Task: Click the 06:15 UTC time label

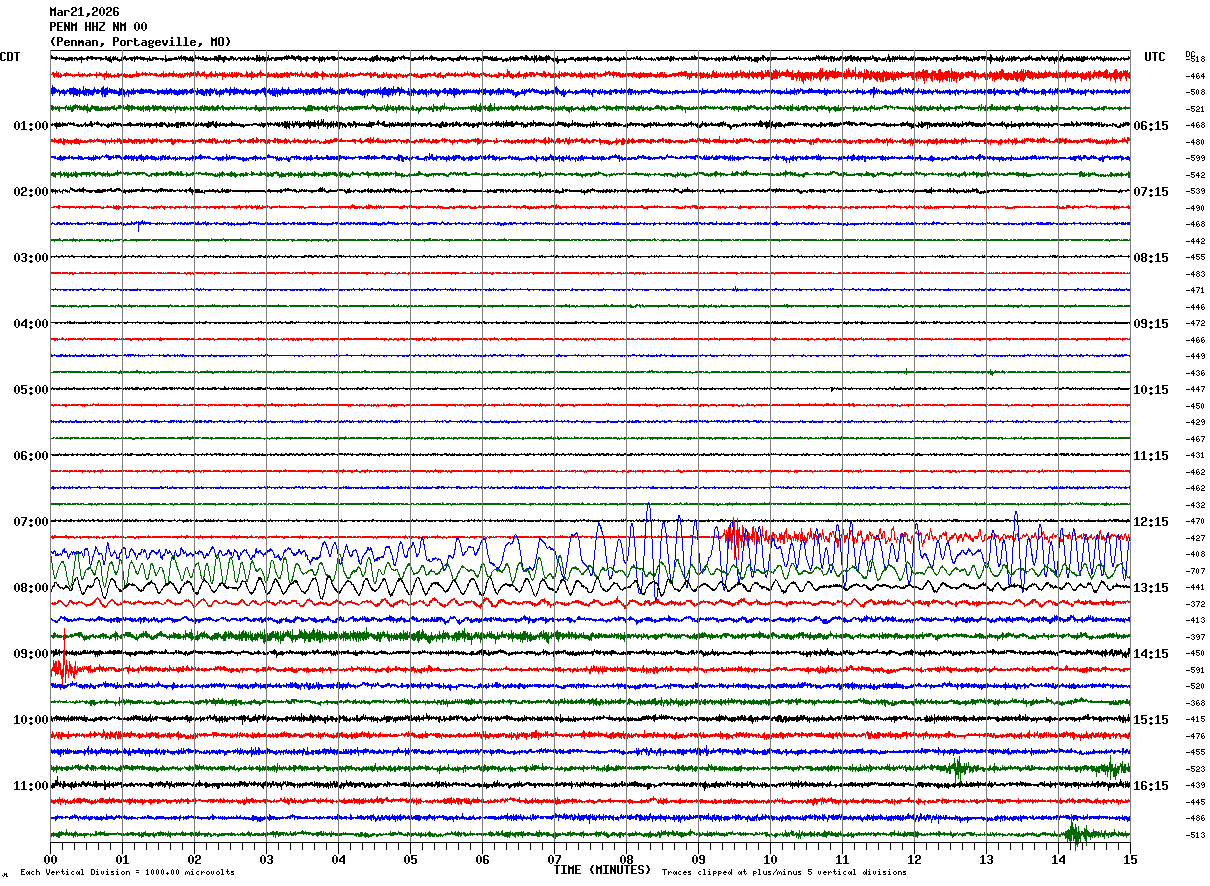Action: pyautogui.click(x=1151, y=126)
